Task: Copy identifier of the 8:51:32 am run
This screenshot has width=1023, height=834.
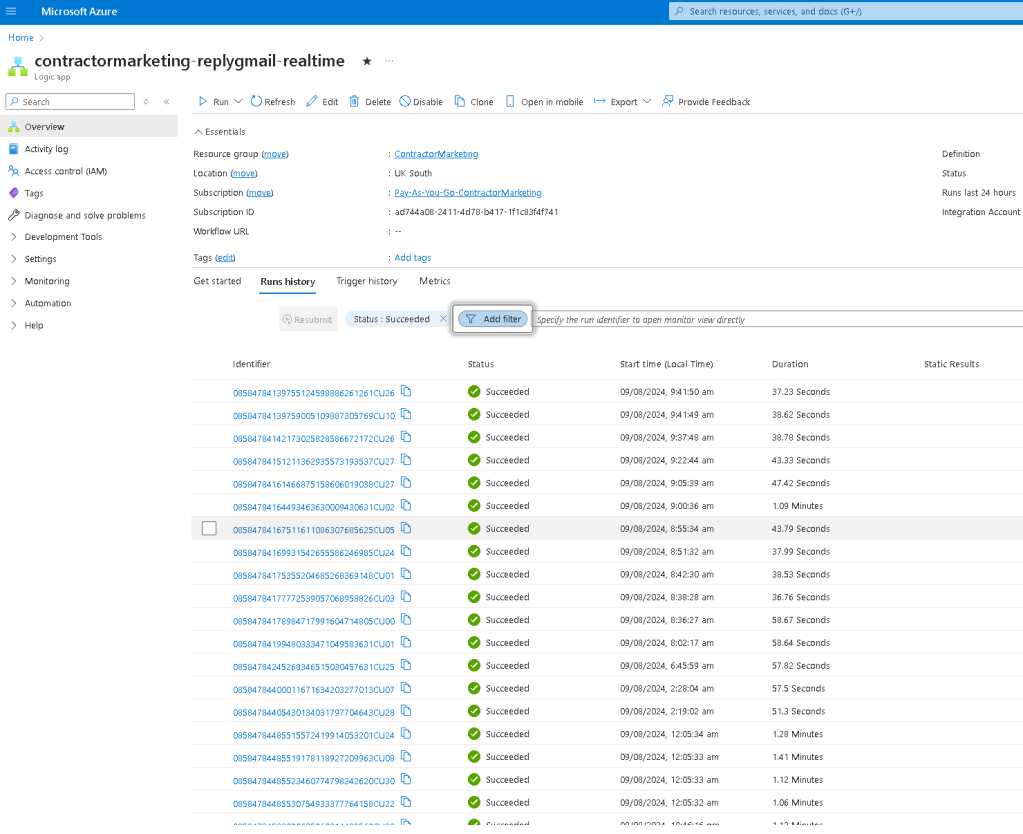Action: coord(406,551)
